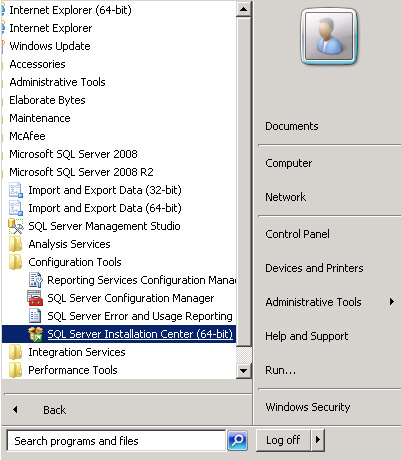
Task: Open Devices and Printers
Action: (314, 268)
